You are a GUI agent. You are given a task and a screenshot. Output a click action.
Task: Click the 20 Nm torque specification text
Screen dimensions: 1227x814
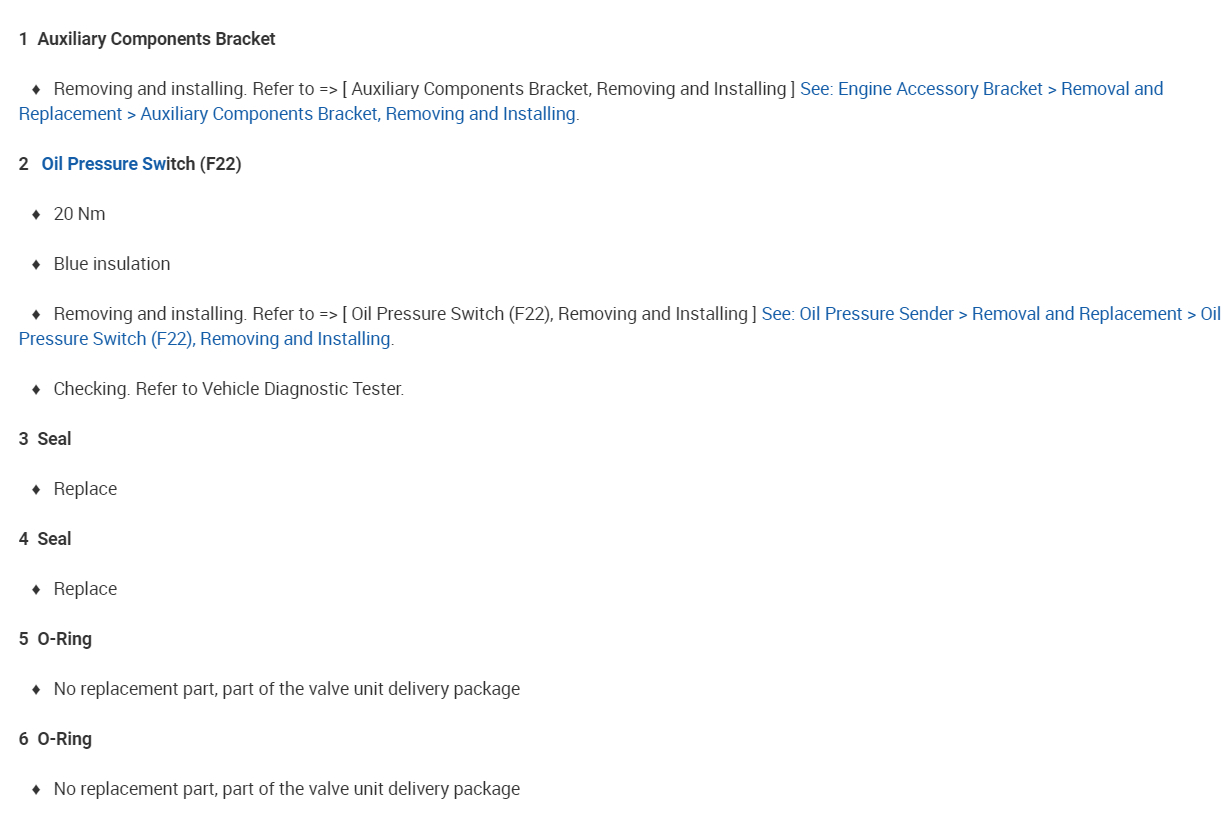tap(79, 214)
